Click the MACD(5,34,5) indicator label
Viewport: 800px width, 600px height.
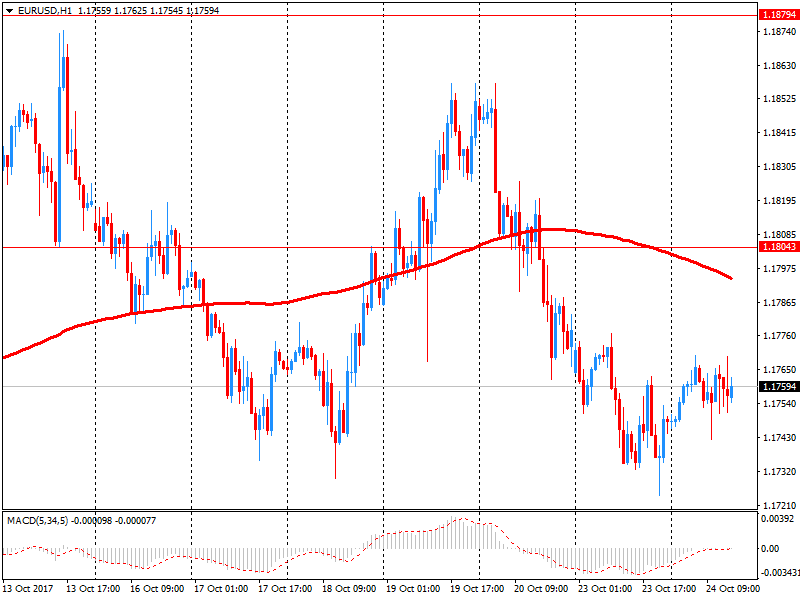(x=37, y=521)
